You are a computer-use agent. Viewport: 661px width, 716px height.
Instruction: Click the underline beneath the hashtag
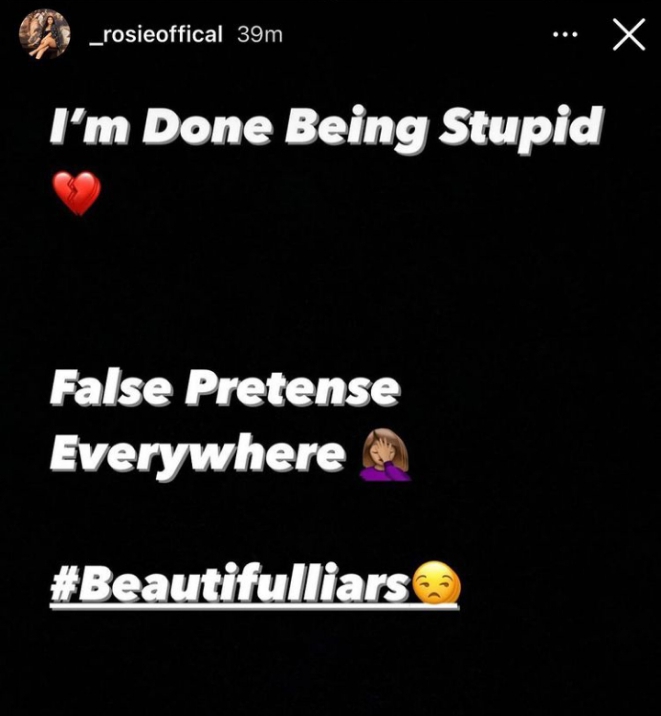coord(254,606)
